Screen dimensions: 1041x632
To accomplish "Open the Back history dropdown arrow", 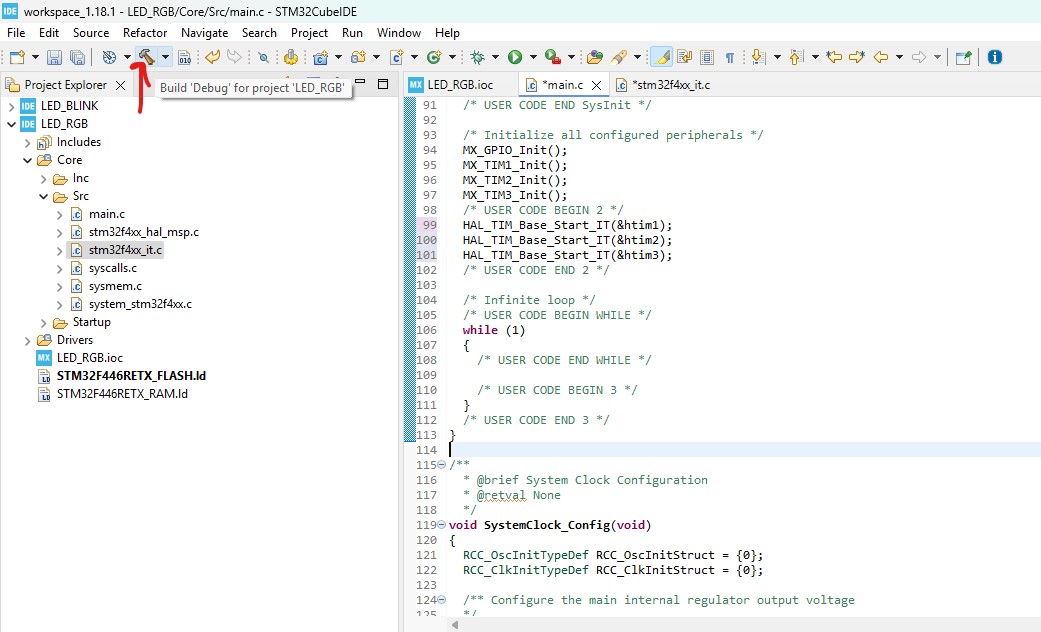I will 899,57.
